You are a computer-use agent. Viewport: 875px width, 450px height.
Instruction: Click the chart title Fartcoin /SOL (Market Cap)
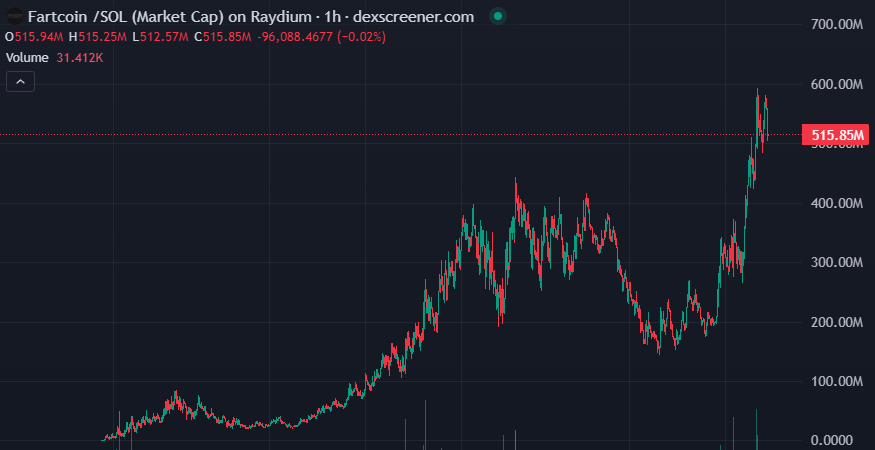click(126, 17)
